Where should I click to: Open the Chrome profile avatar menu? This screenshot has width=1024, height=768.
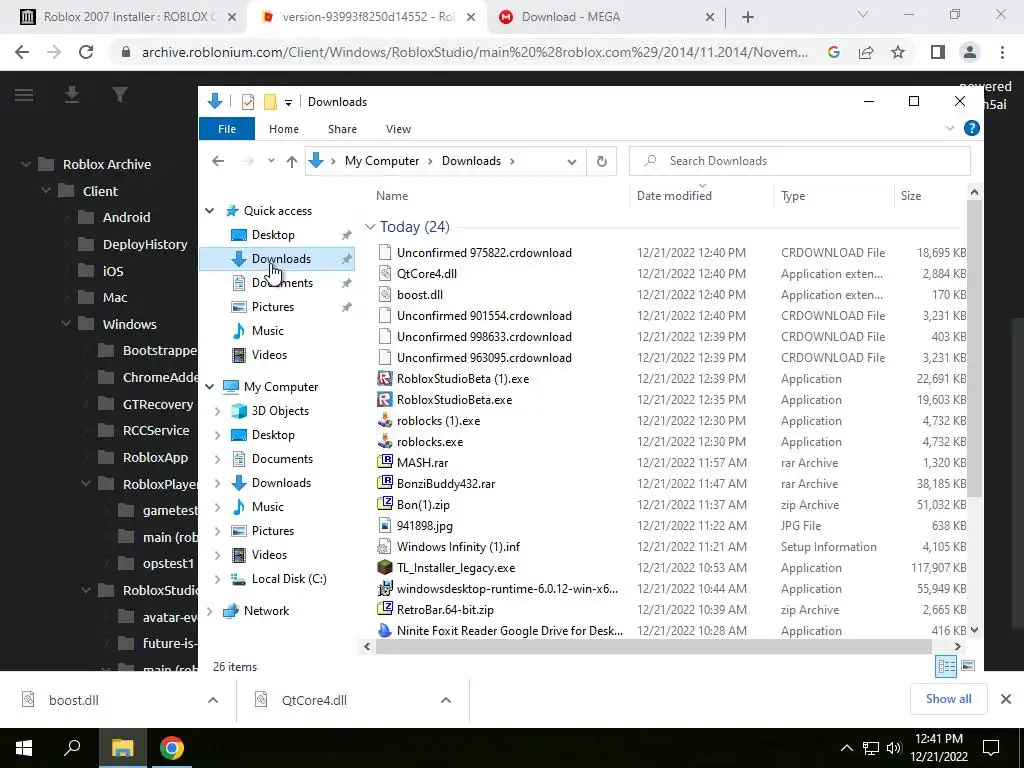[x=970, y=52]
